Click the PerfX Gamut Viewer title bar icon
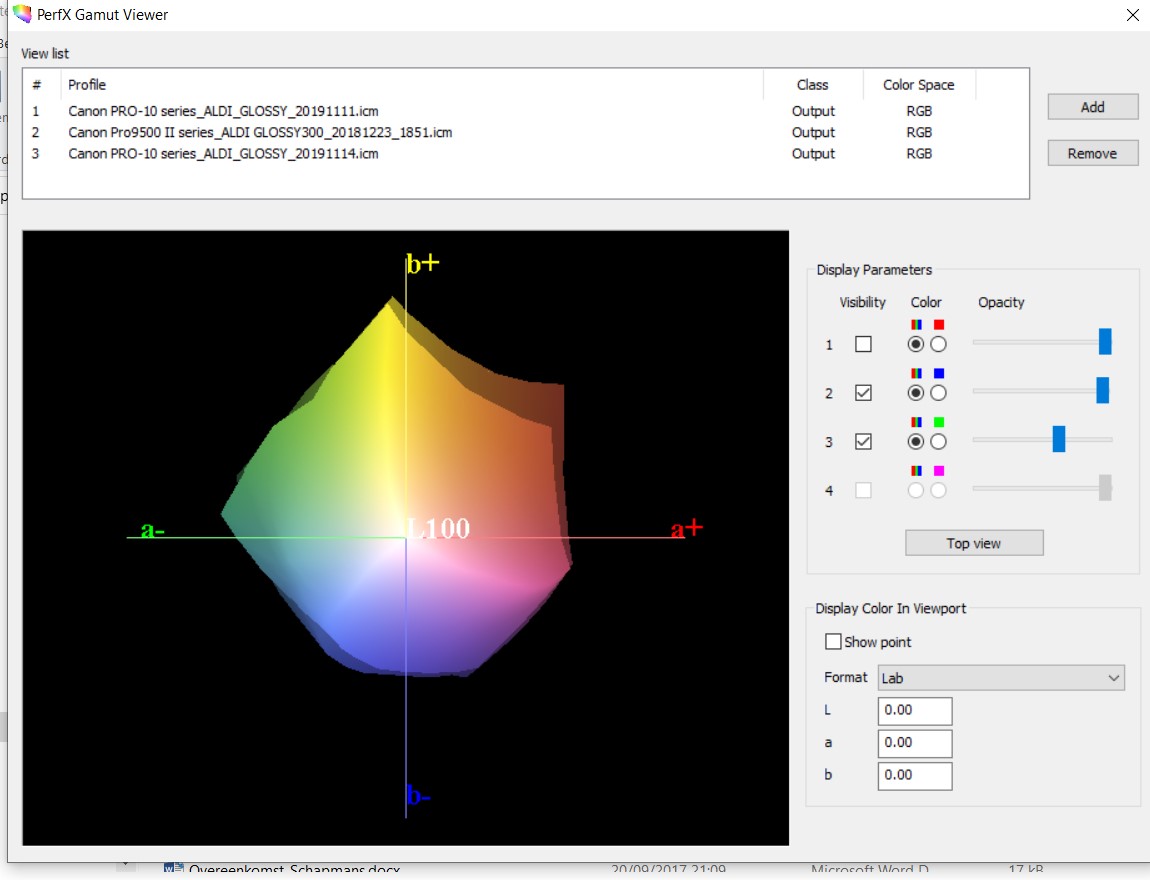This screenshot has height=880, width=1150. point(22,15)
